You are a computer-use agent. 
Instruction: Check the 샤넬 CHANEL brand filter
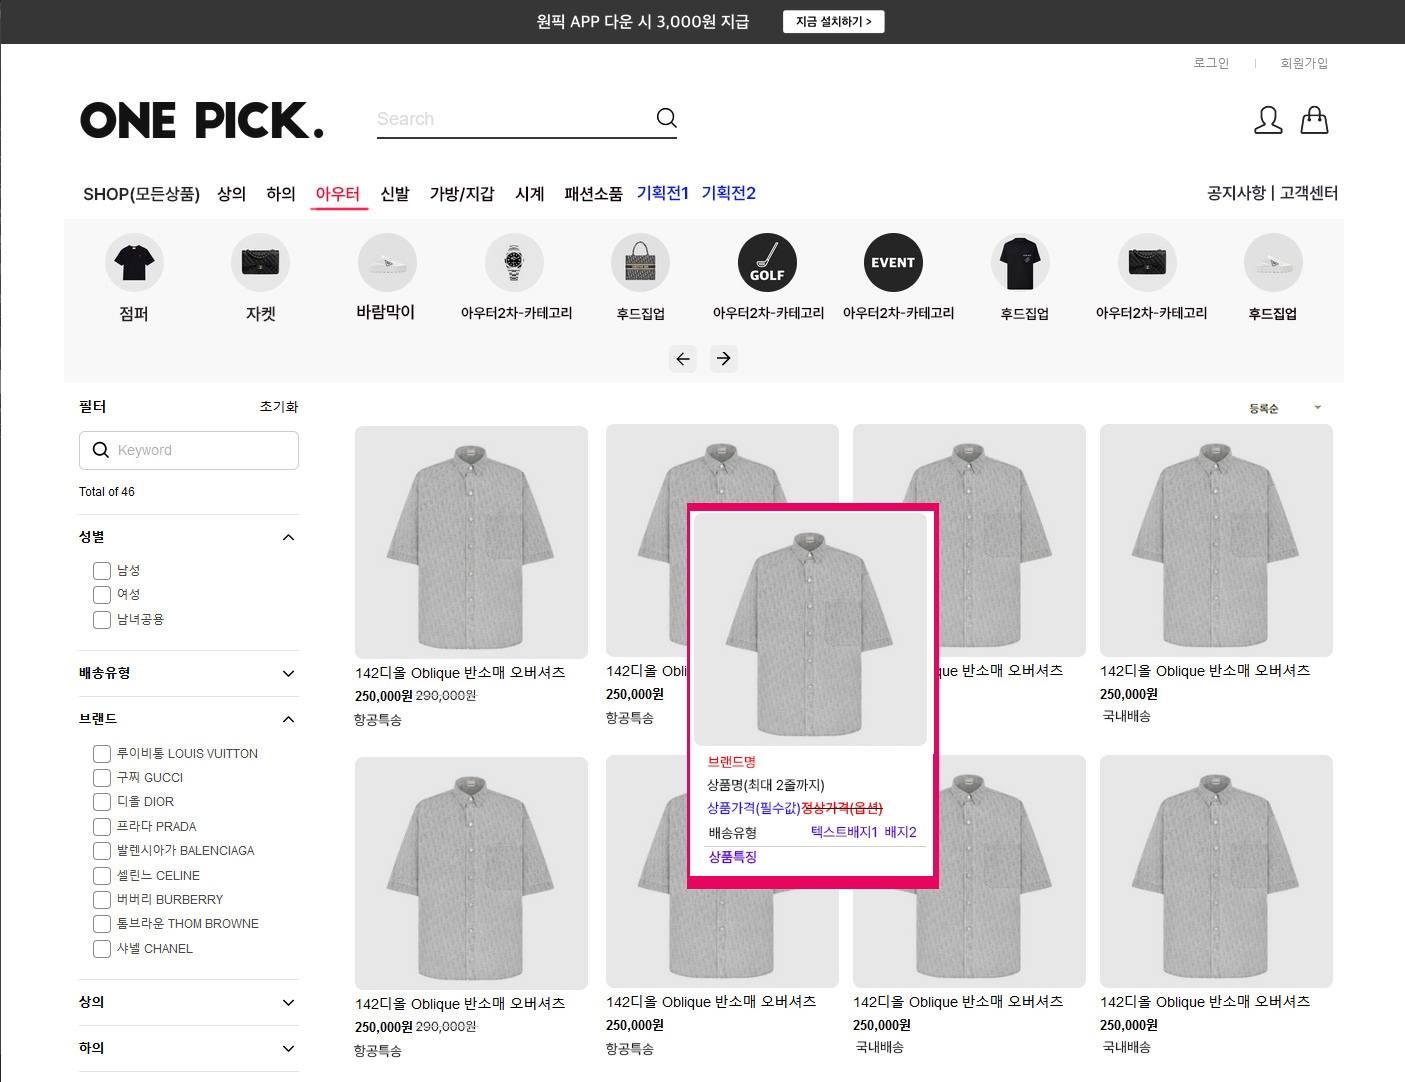coord(102,949)
